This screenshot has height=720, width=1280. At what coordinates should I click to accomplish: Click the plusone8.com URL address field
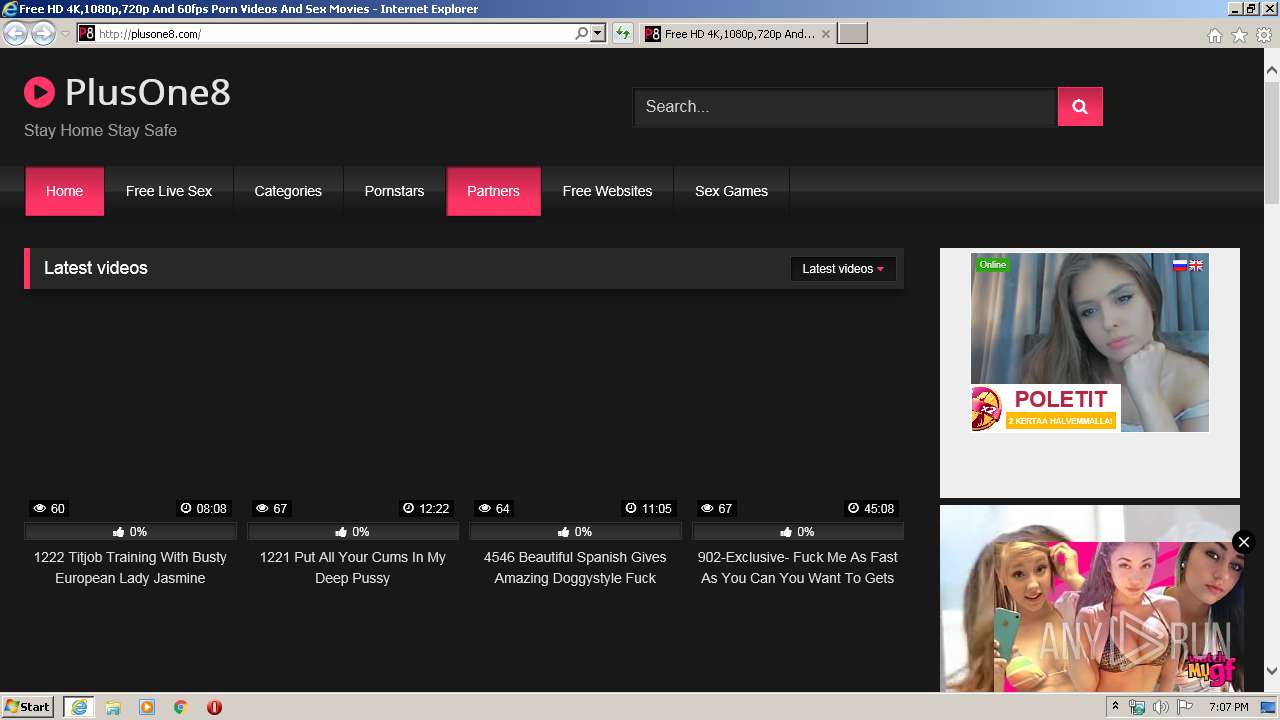335,33
